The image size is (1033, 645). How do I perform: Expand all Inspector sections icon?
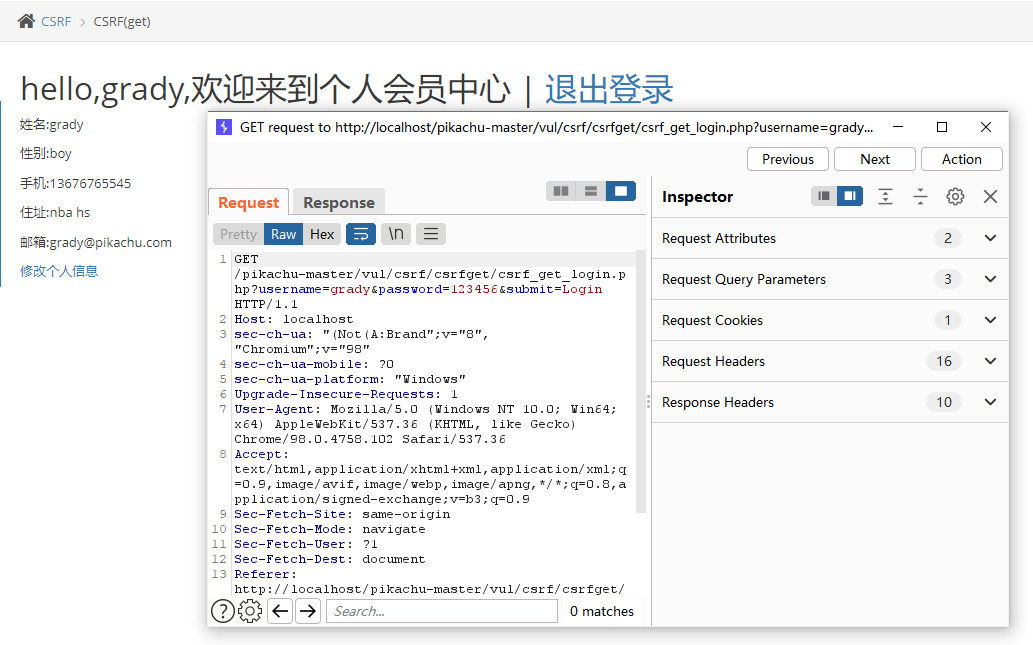pyautogui.click(x=885, y=197)
